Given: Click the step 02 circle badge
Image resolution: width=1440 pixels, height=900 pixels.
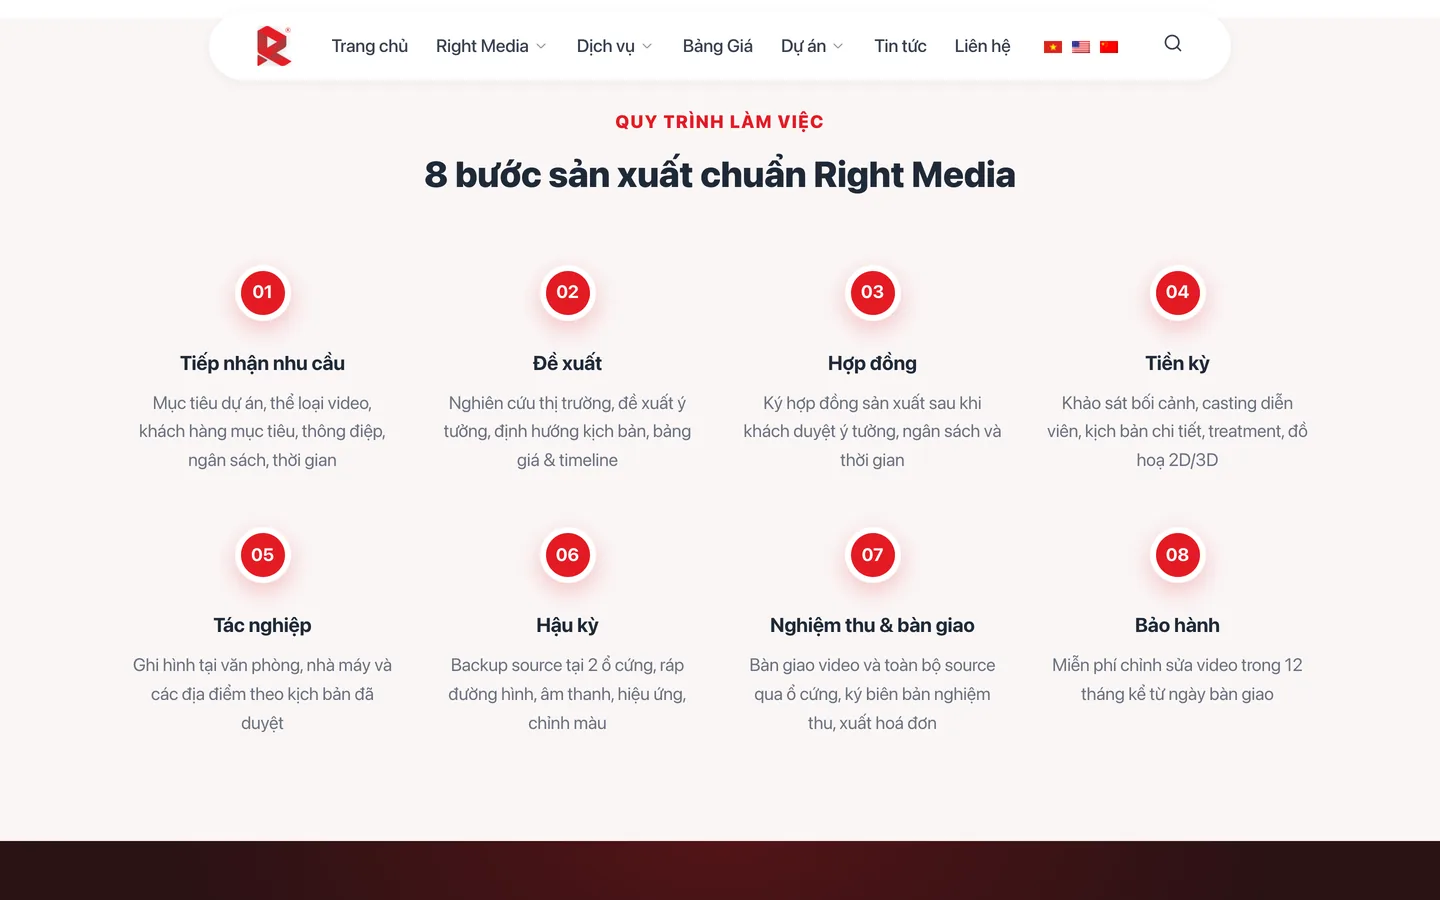Looking at the screenshot, I should point(567,292).
